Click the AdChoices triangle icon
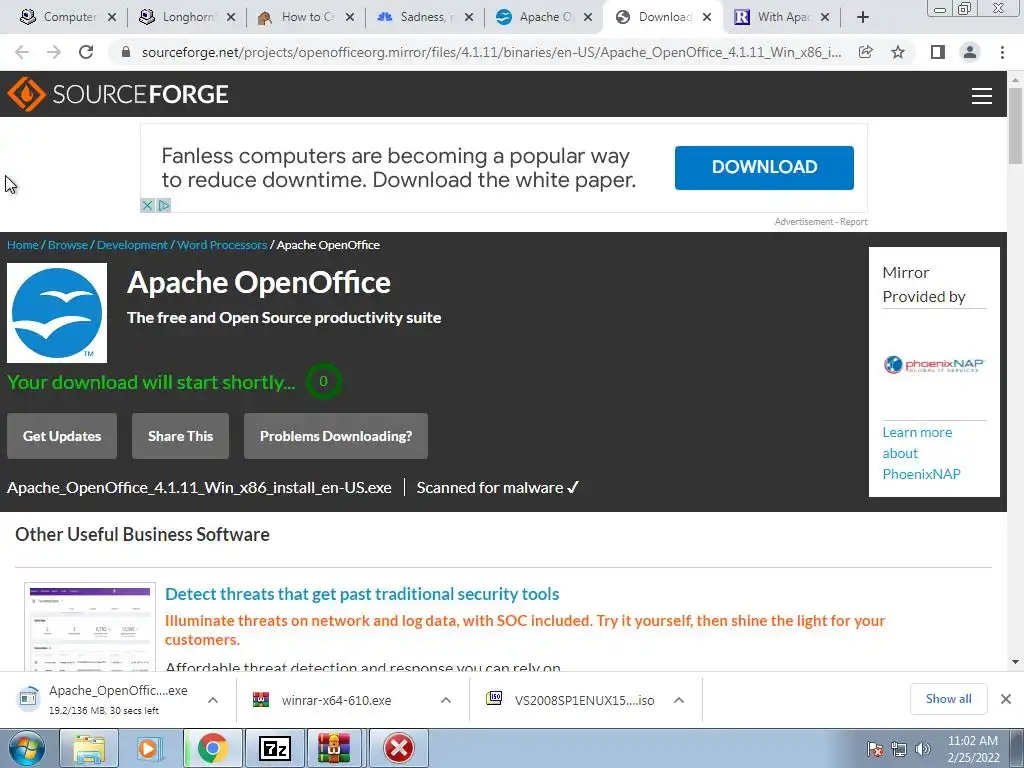 [x=164, y=205]
